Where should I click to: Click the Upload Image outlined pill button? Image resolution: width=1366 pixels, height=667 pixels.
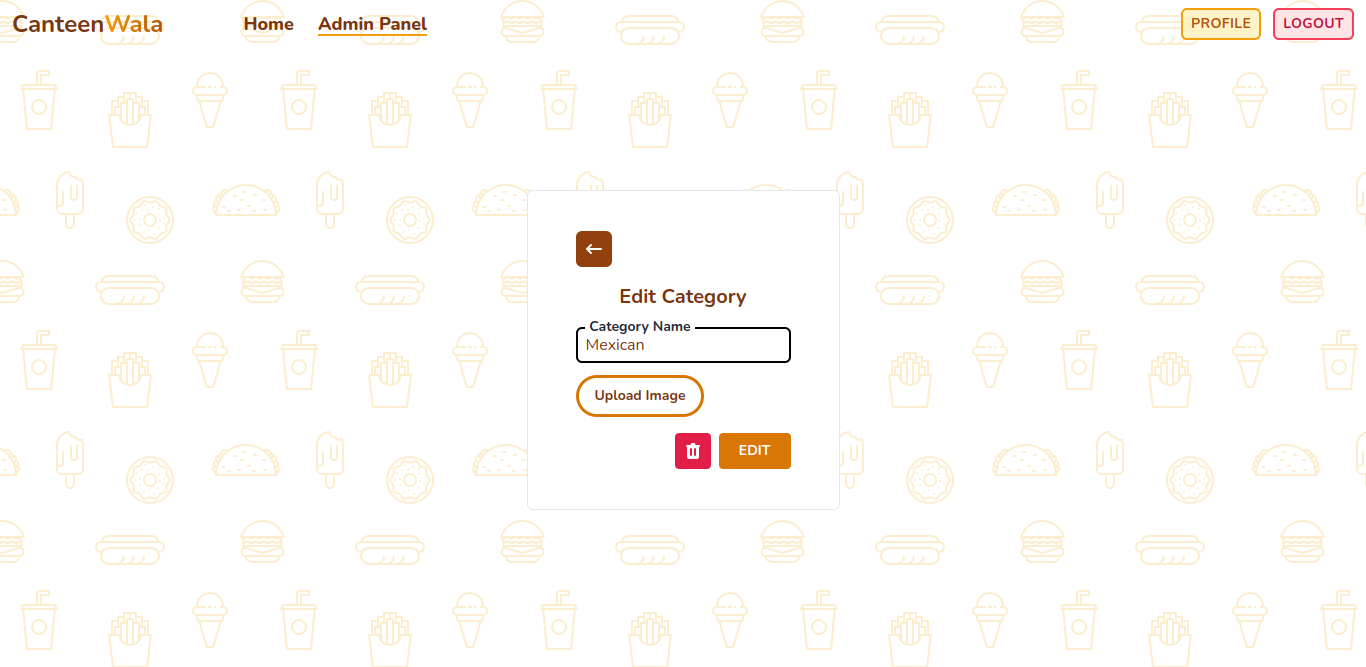pos(639,395)
